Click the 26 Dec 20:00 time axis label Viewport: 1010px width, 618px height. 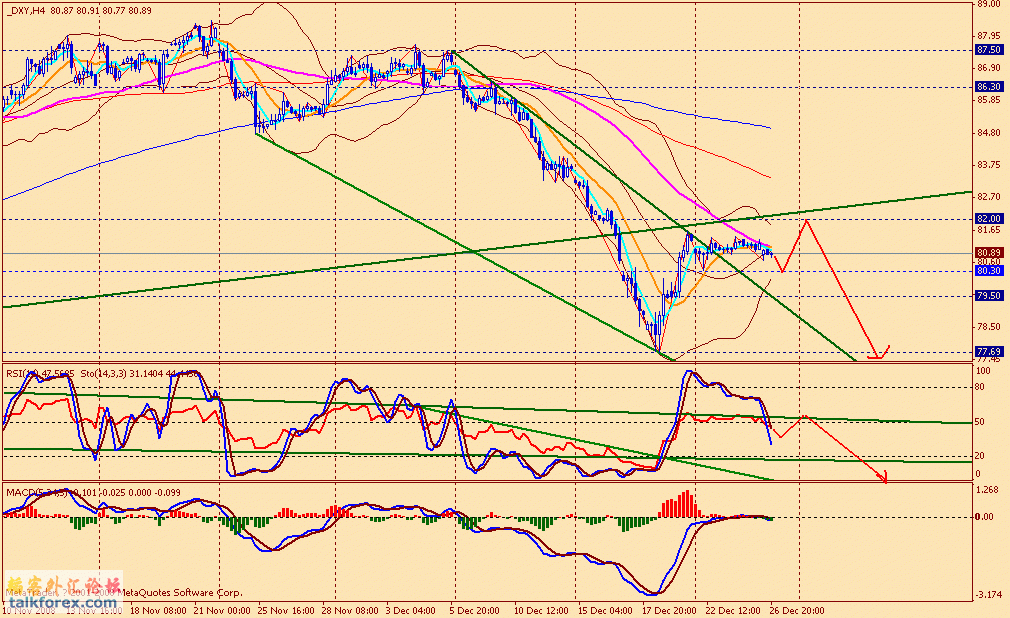[797, 610]
